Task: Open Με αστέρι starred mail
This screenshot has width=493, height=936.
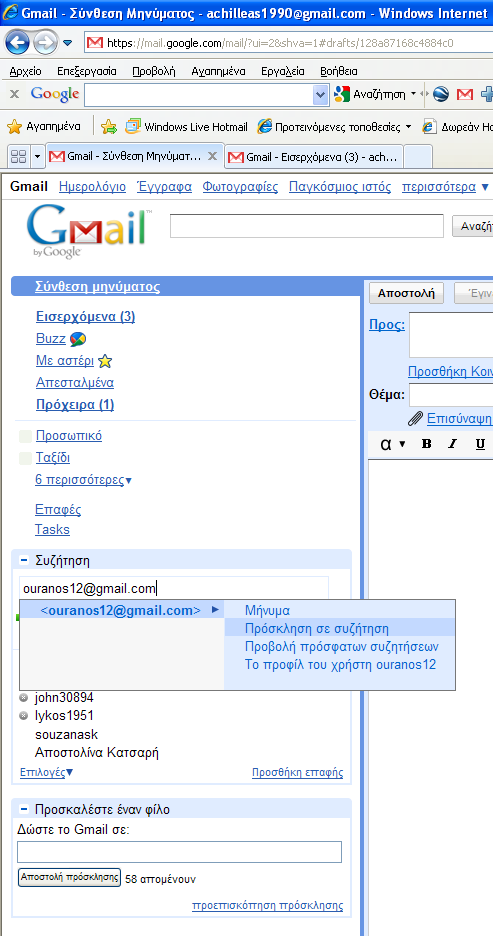Action: (65, 361)
